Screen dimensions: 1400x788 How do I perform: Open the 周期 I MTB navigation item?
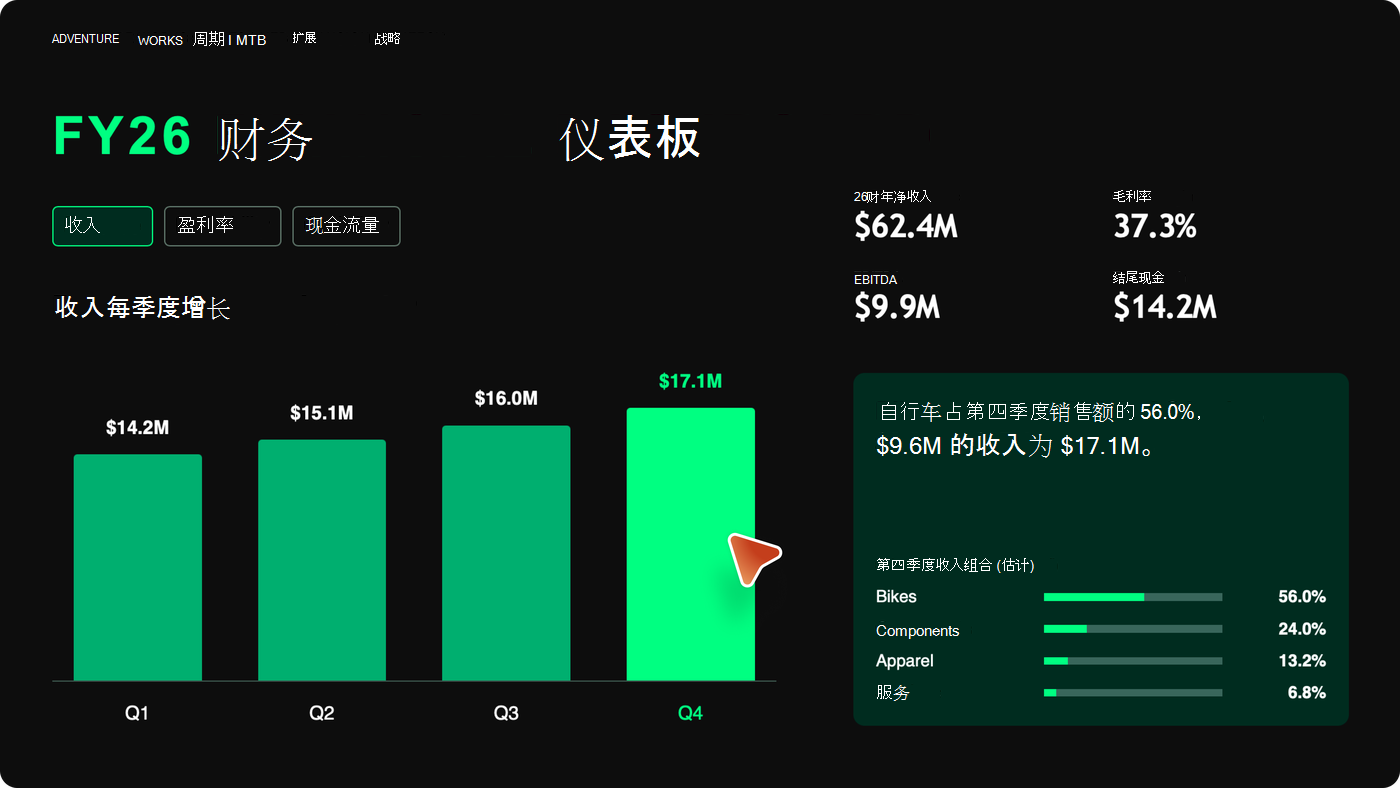point(230,40)
